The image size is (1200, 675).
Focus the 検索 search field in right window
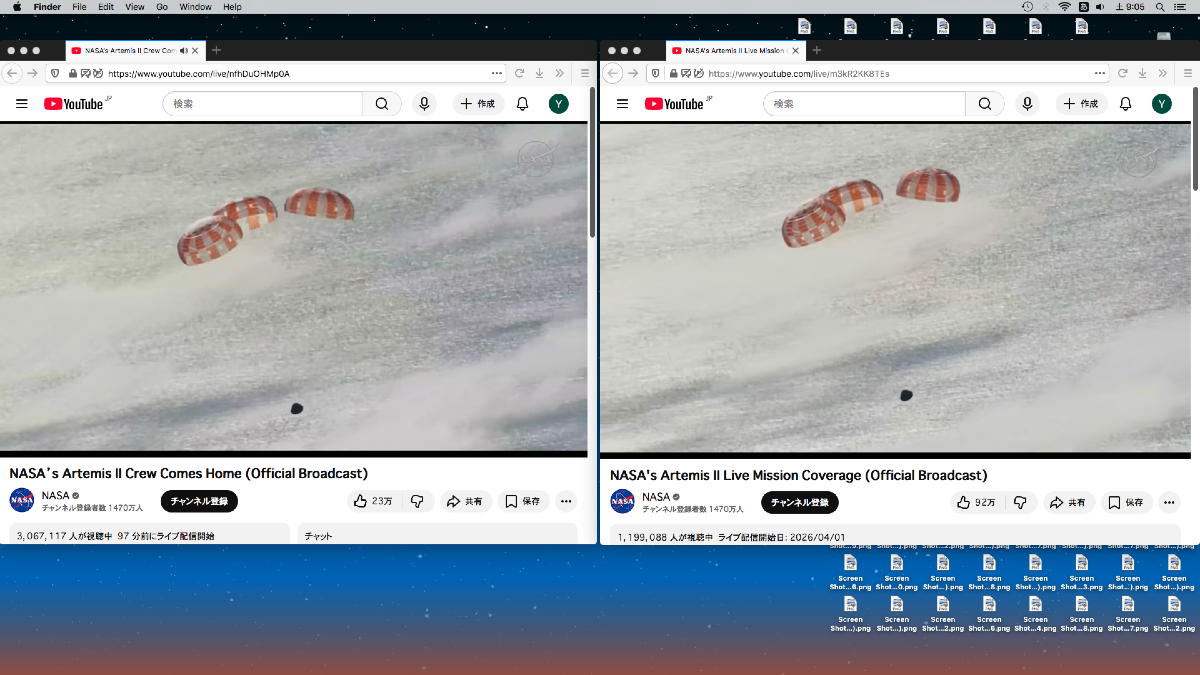point(864,104)
